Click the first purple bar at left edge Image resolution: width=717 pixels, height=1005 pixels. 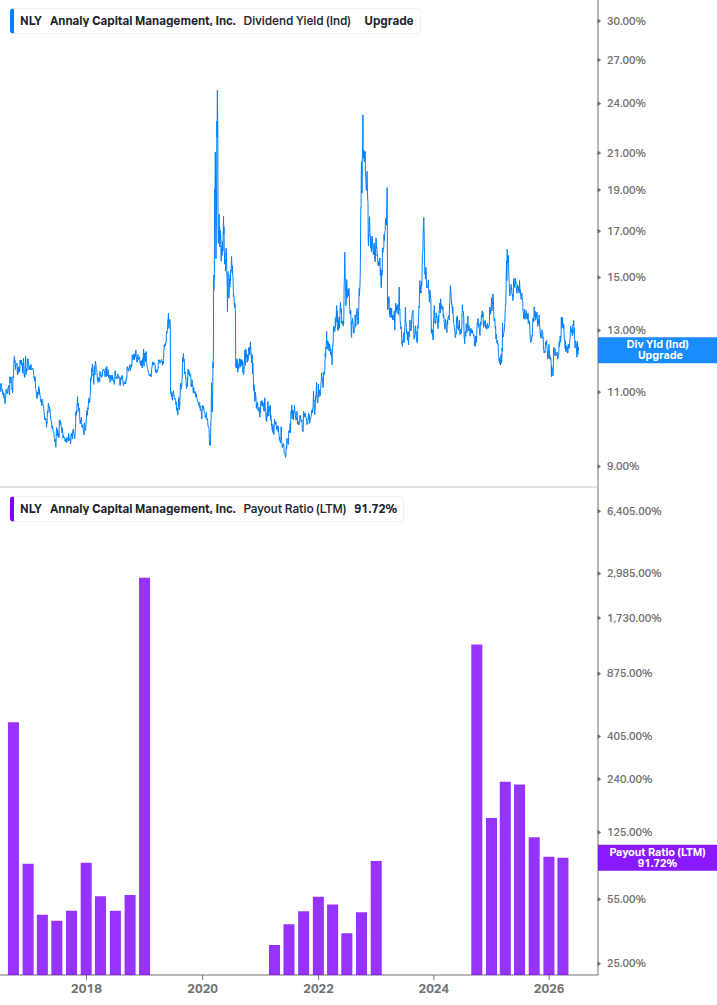[13, 849]
